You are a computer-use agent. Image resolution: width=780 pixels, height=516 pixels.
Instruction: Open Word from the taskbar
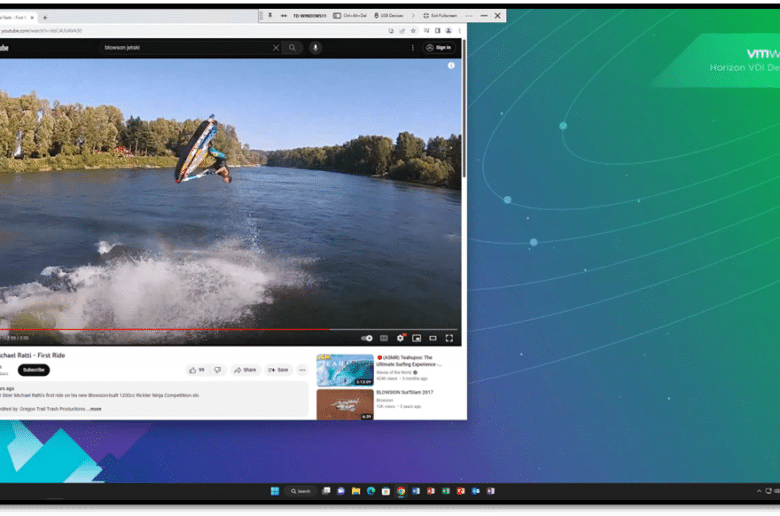[x=416, y=491]
